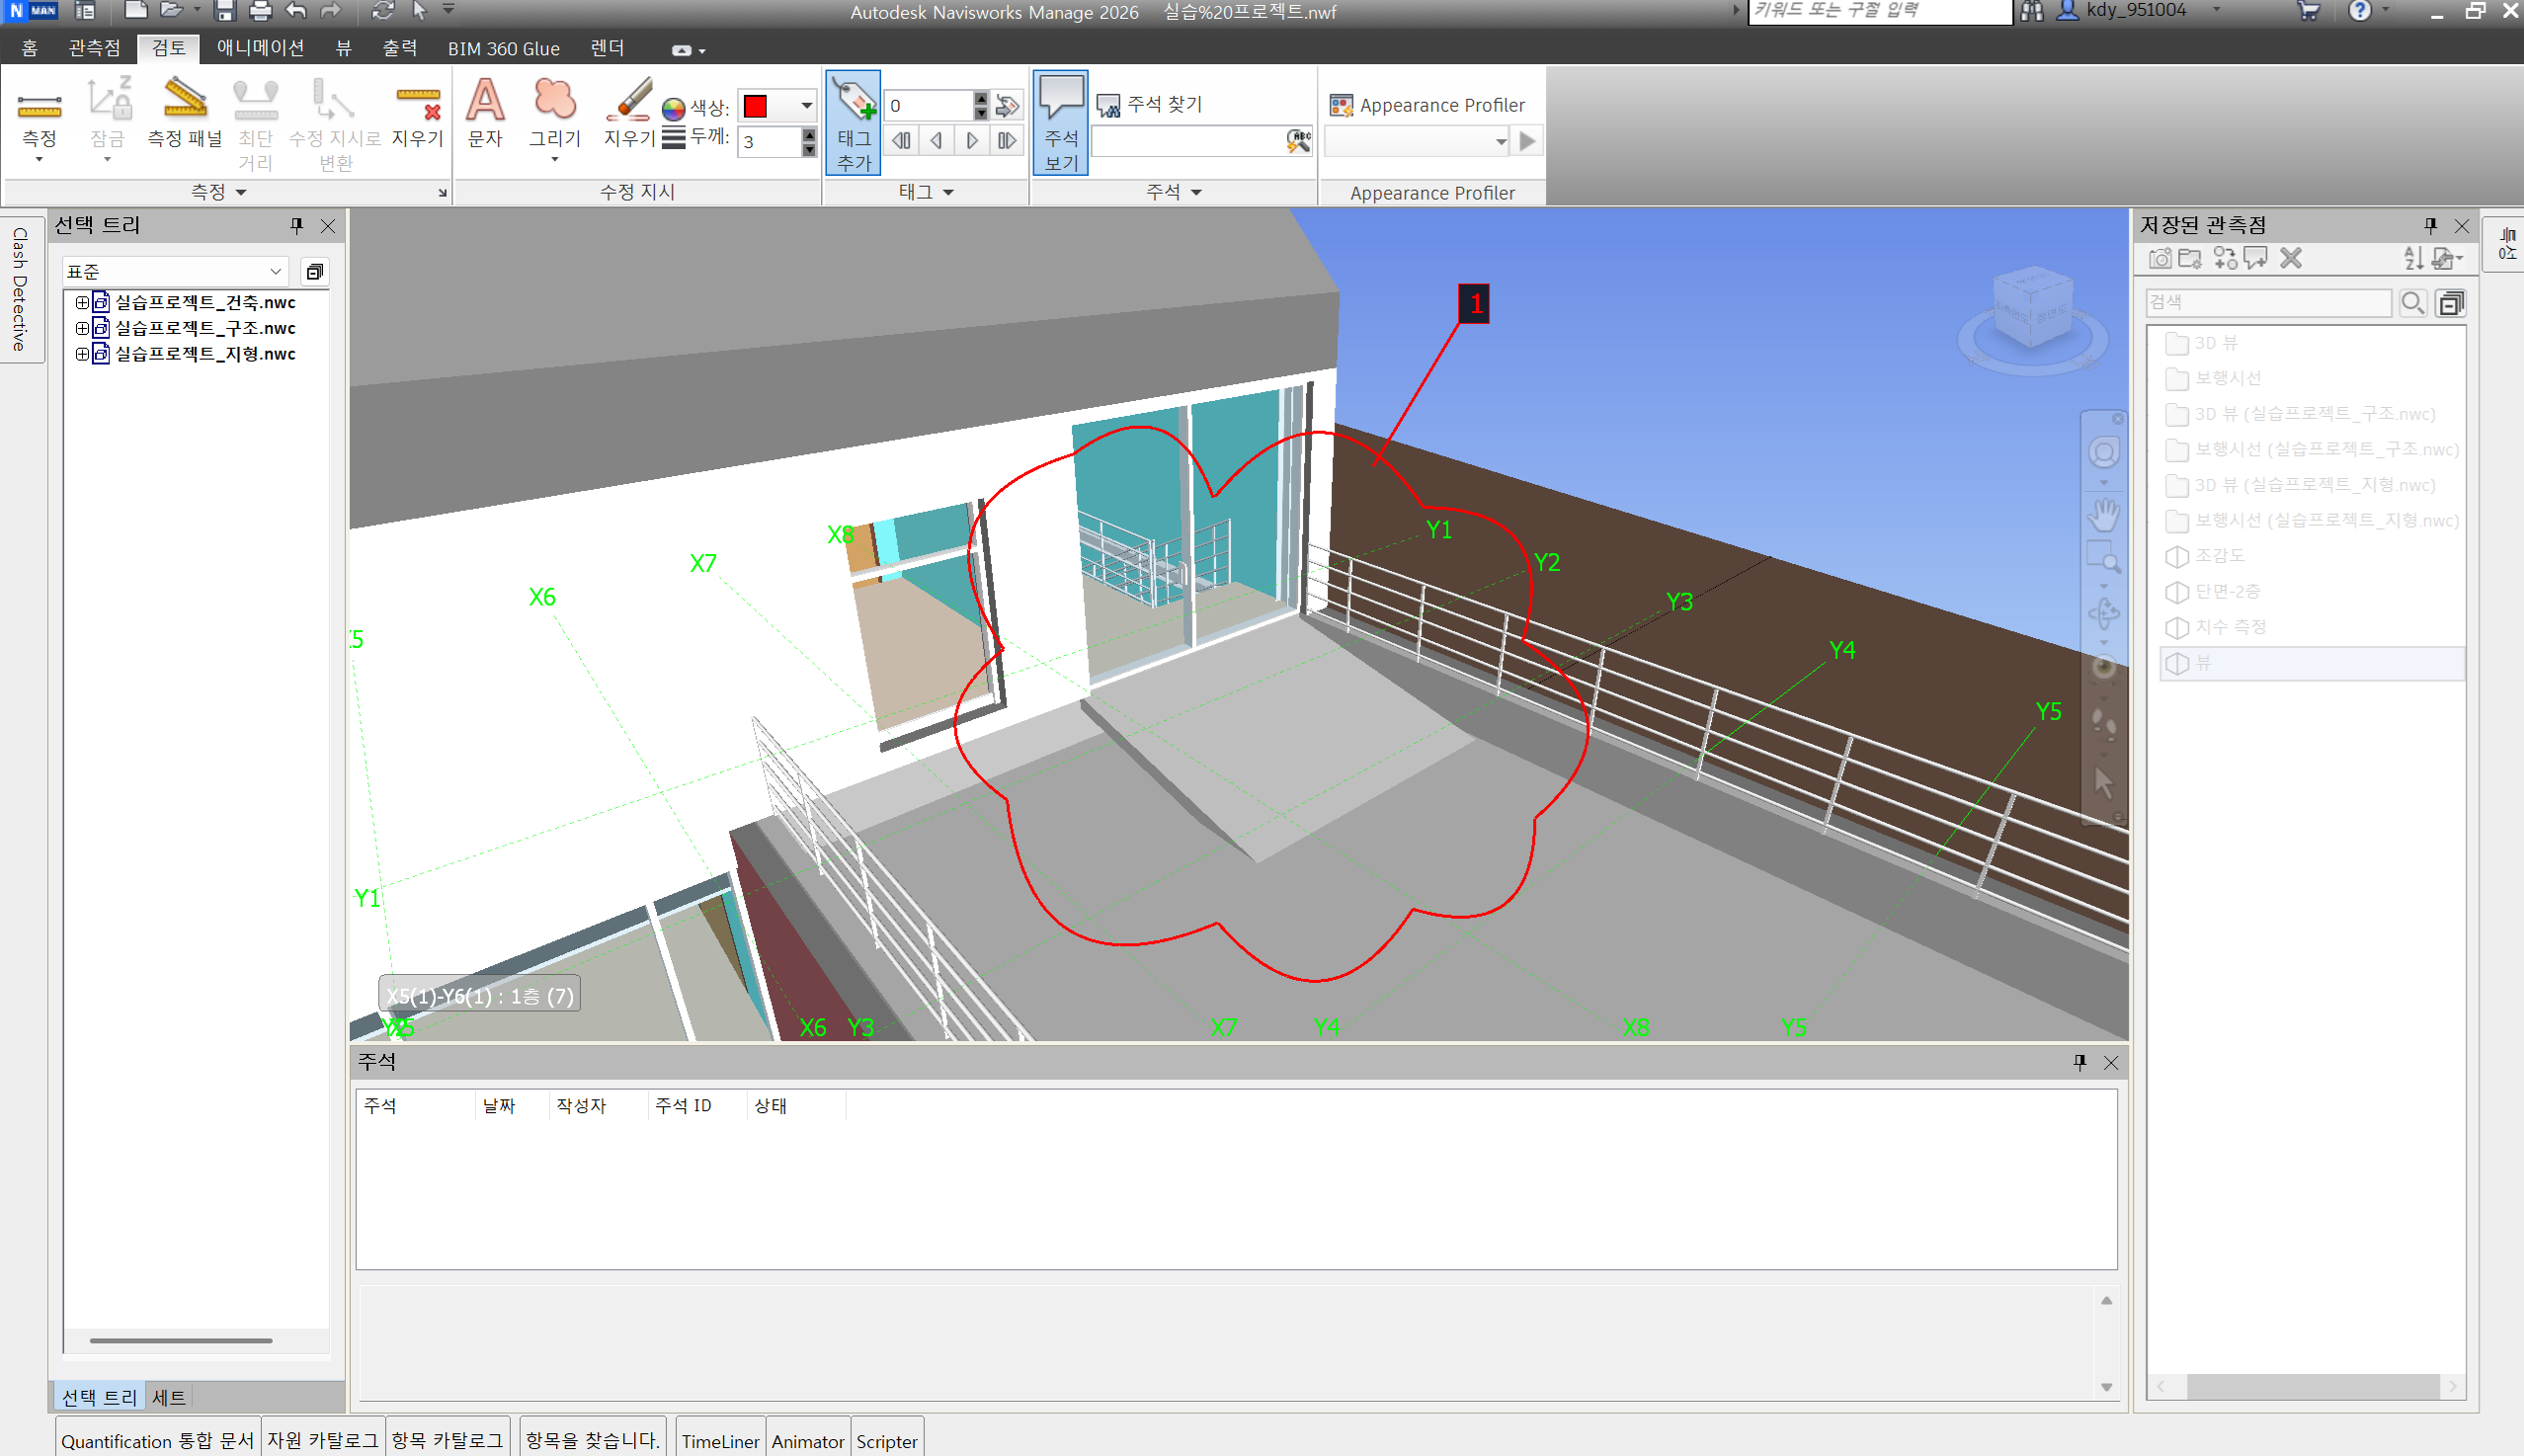Pin the 선택 트리 panel

tap(297, 226)
